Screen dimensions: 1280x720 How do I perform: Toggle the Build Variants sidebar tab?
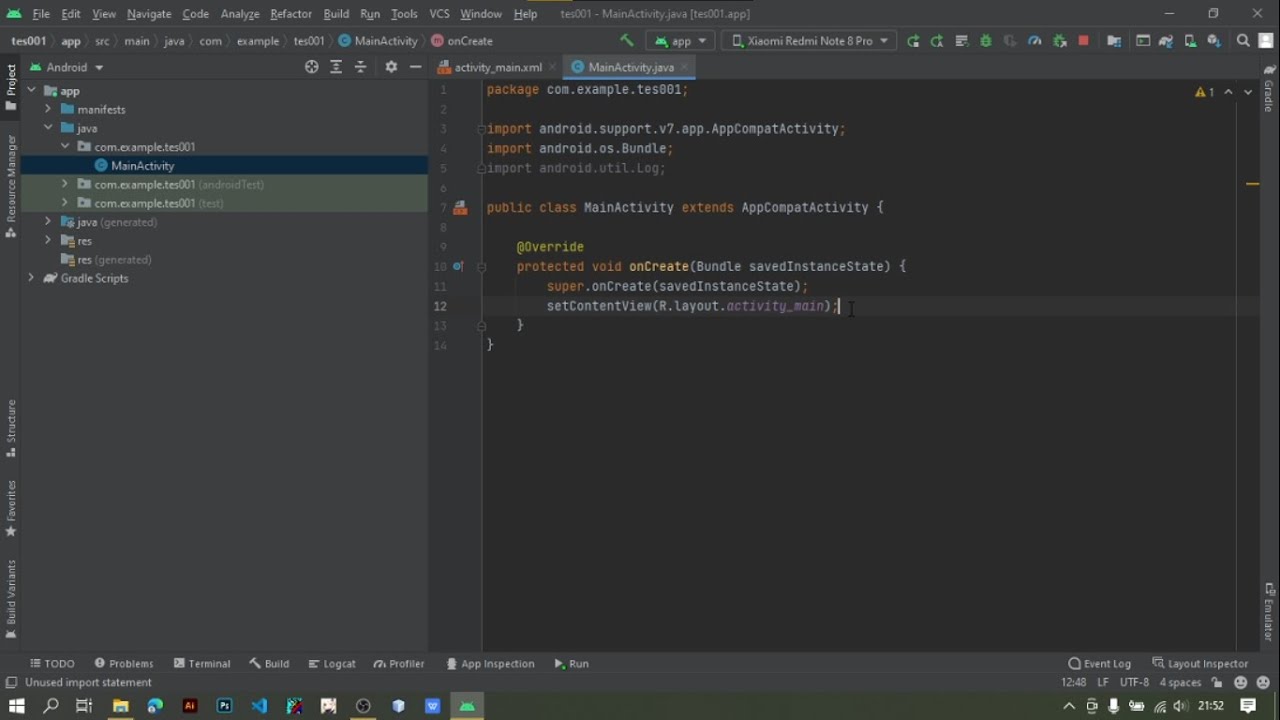click(x=10, y=598)
